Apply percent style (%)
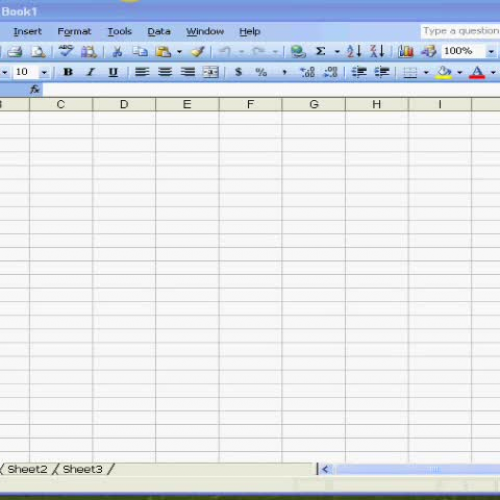 tap(261, 72)
